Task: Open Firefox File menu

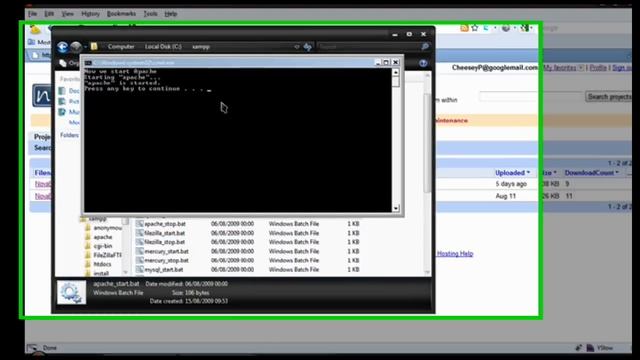Action: 32,14
